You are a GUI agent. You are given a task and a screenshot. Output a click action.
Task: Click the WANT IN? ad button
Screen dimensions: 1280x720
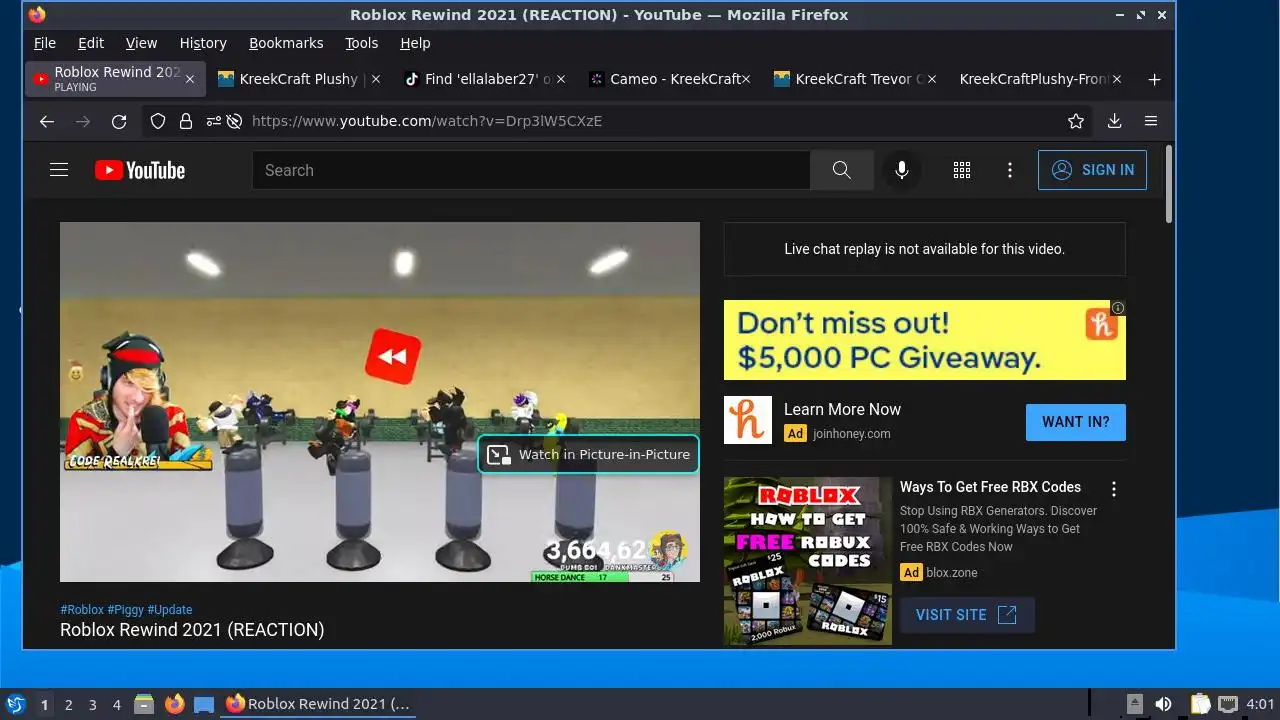[x=1076, y=422]
